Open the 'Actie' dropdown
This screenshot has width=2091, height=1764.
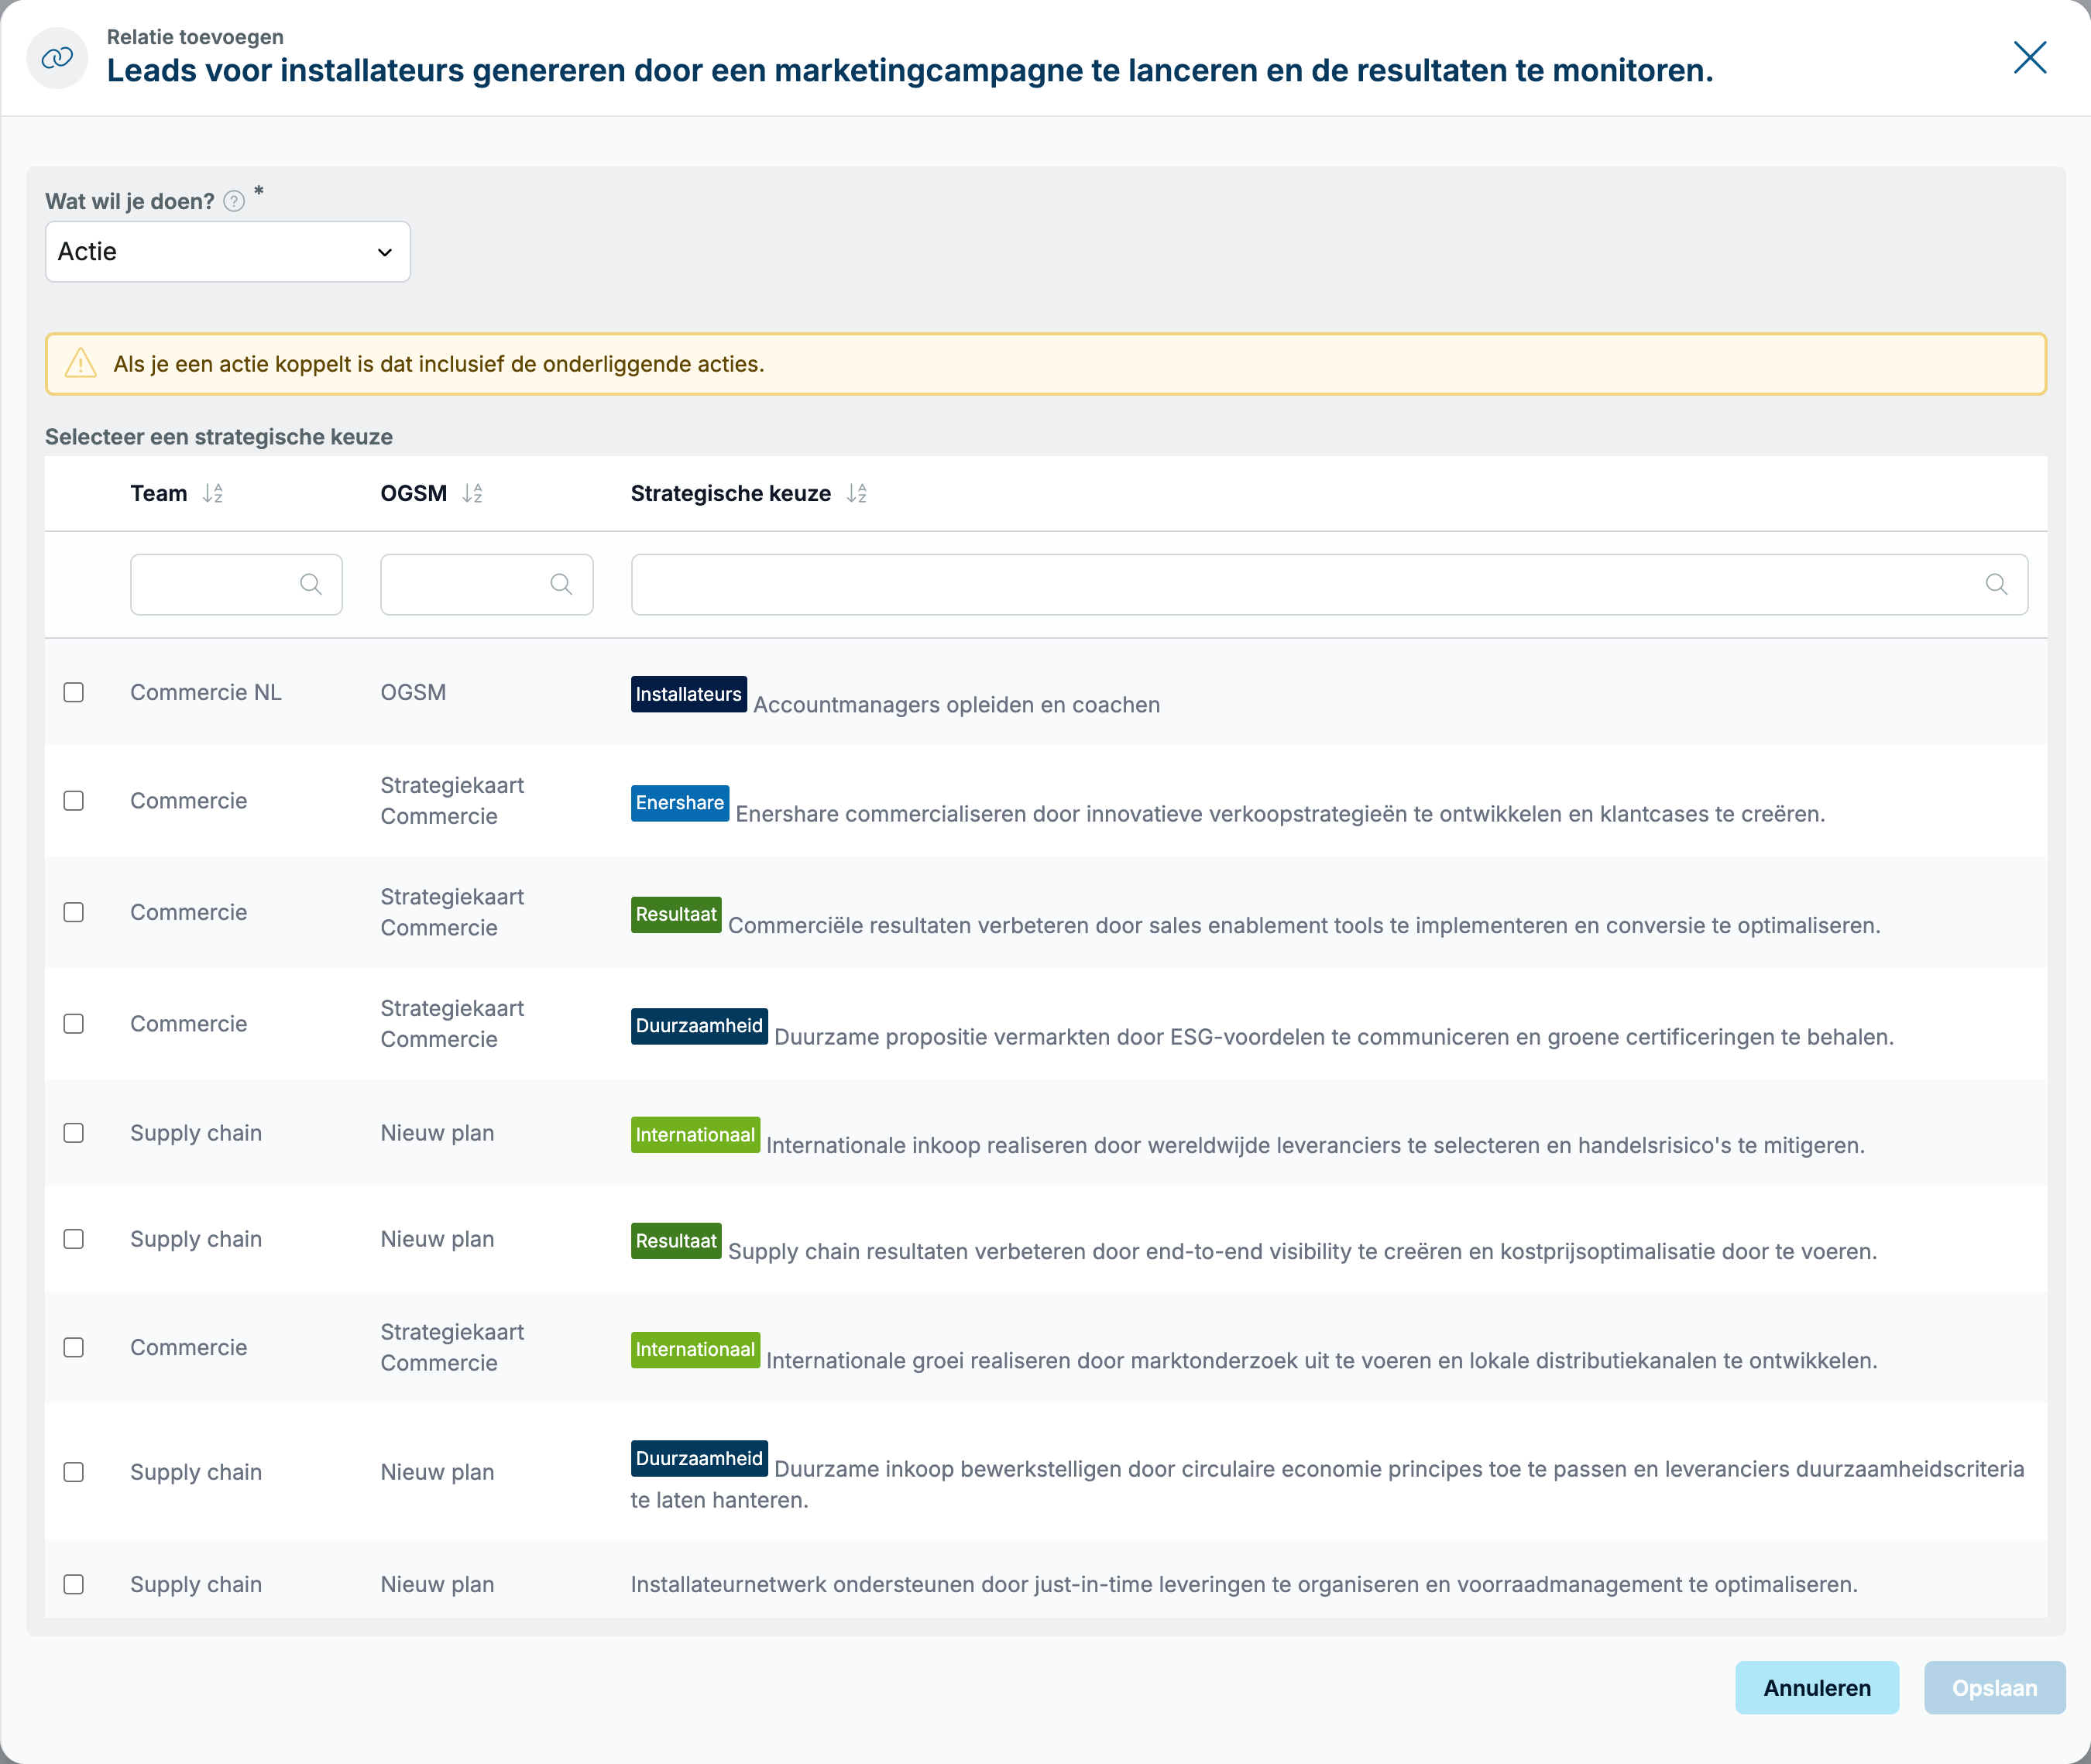228,251
